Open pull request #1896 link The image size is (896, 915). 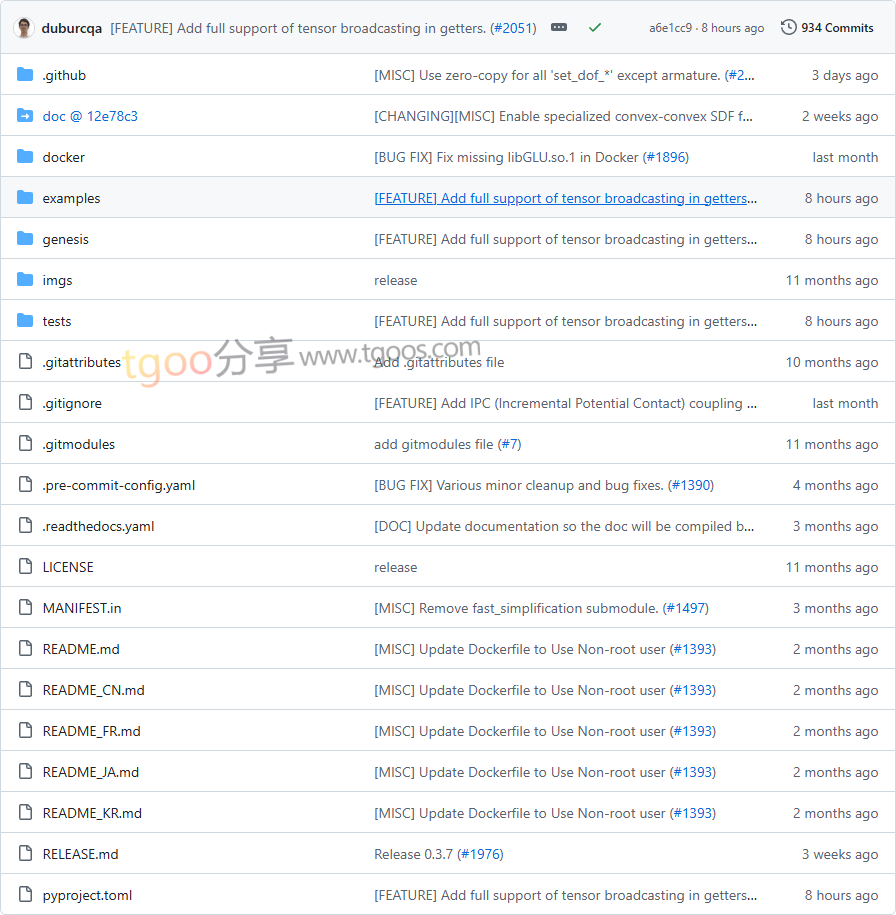(x=665, y=157)
